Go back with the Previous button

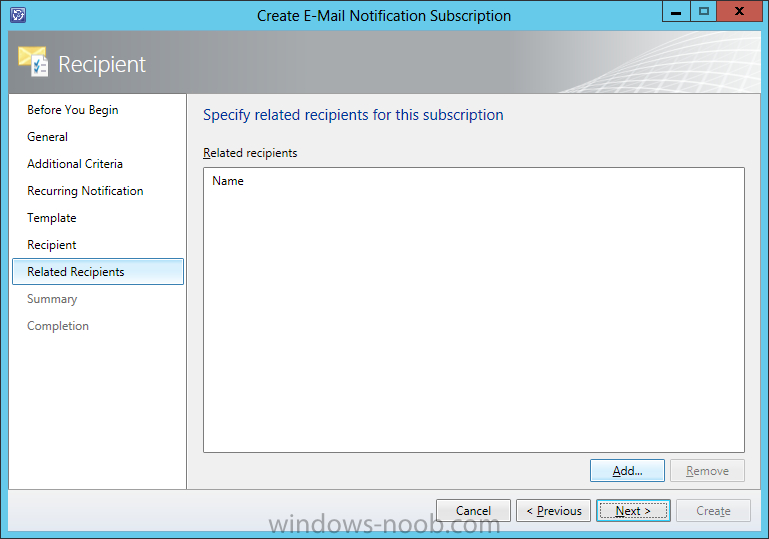(553, 511)
